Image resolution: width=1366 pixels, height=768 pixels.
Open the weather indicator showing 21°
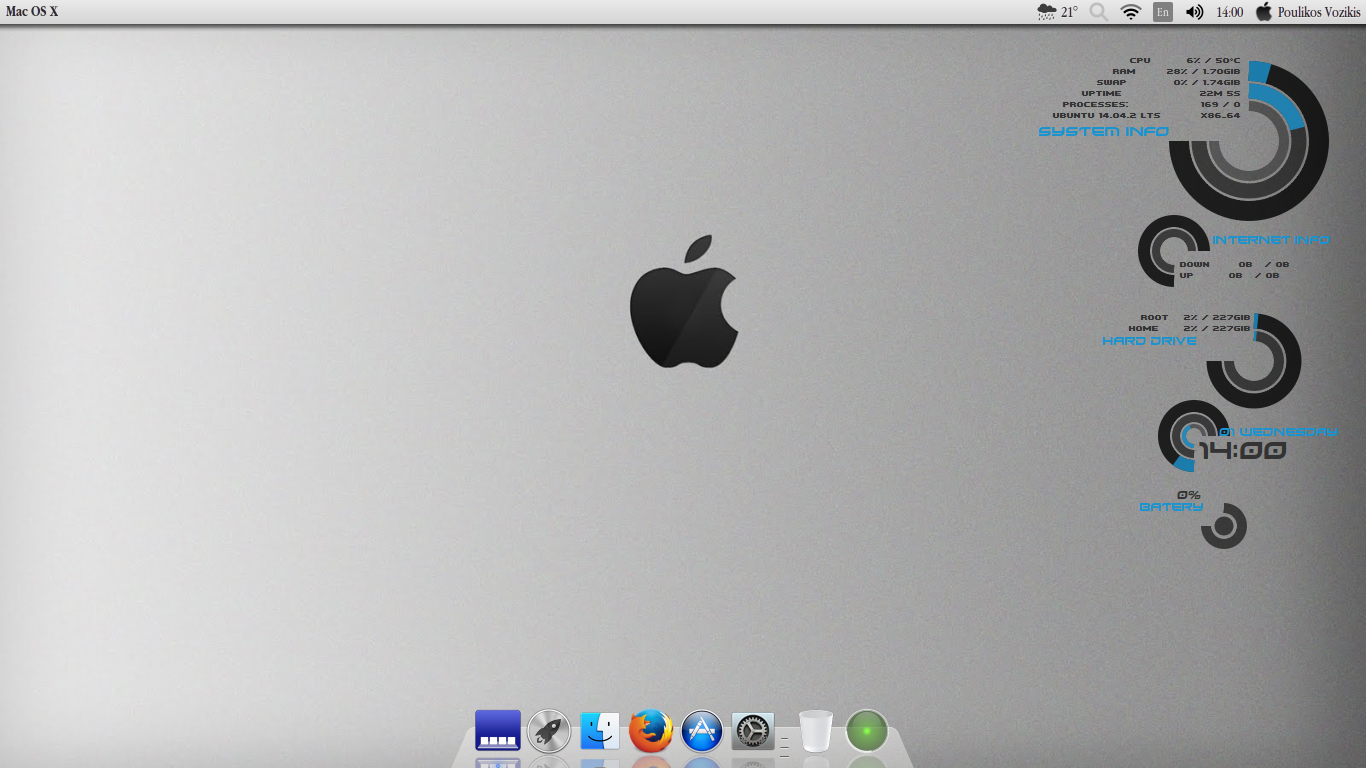point(1058,12)
